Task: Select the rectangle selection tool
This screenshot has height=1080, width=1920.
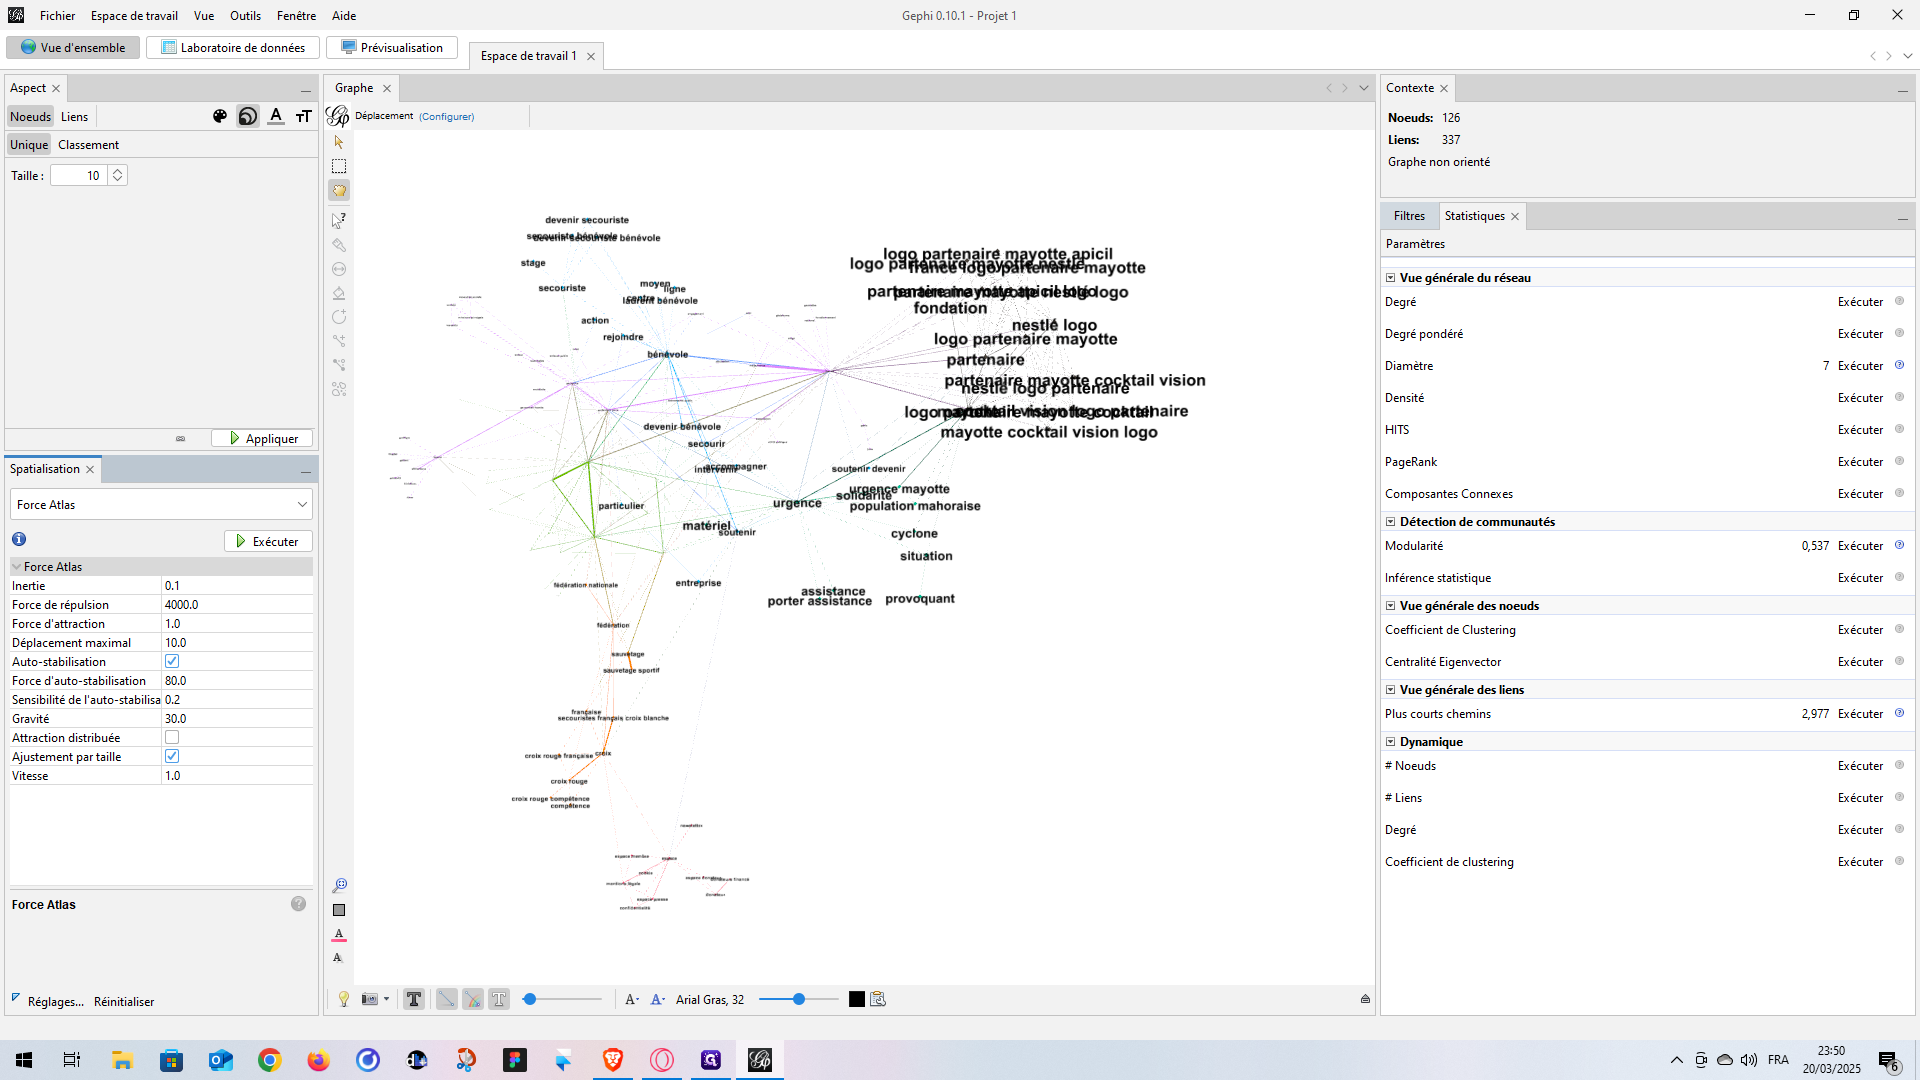Action: tap(339, 166)
